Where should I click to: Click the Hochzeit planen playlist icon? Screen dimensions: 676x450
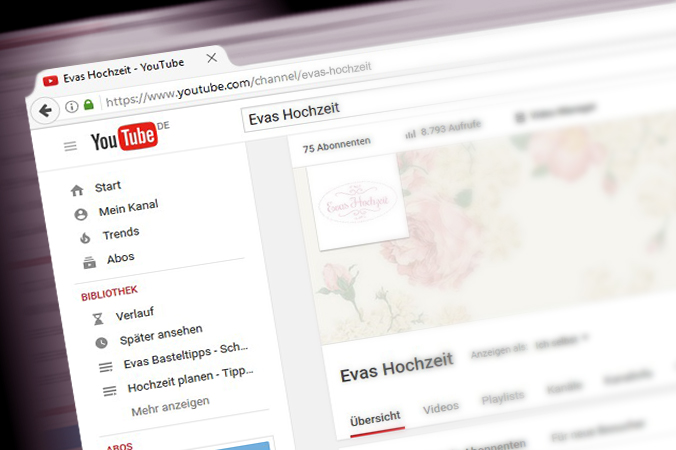pyautogui.click(x=109, y=391)
